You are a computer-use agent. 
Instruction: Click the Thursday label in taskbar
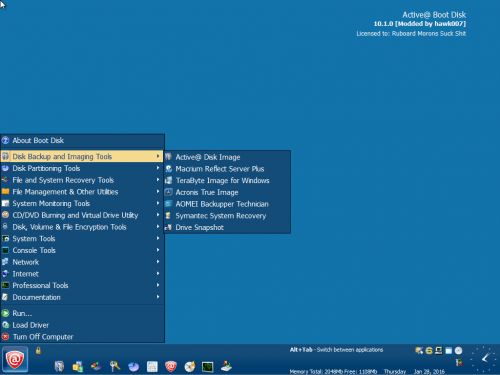[x=395, y=371]
